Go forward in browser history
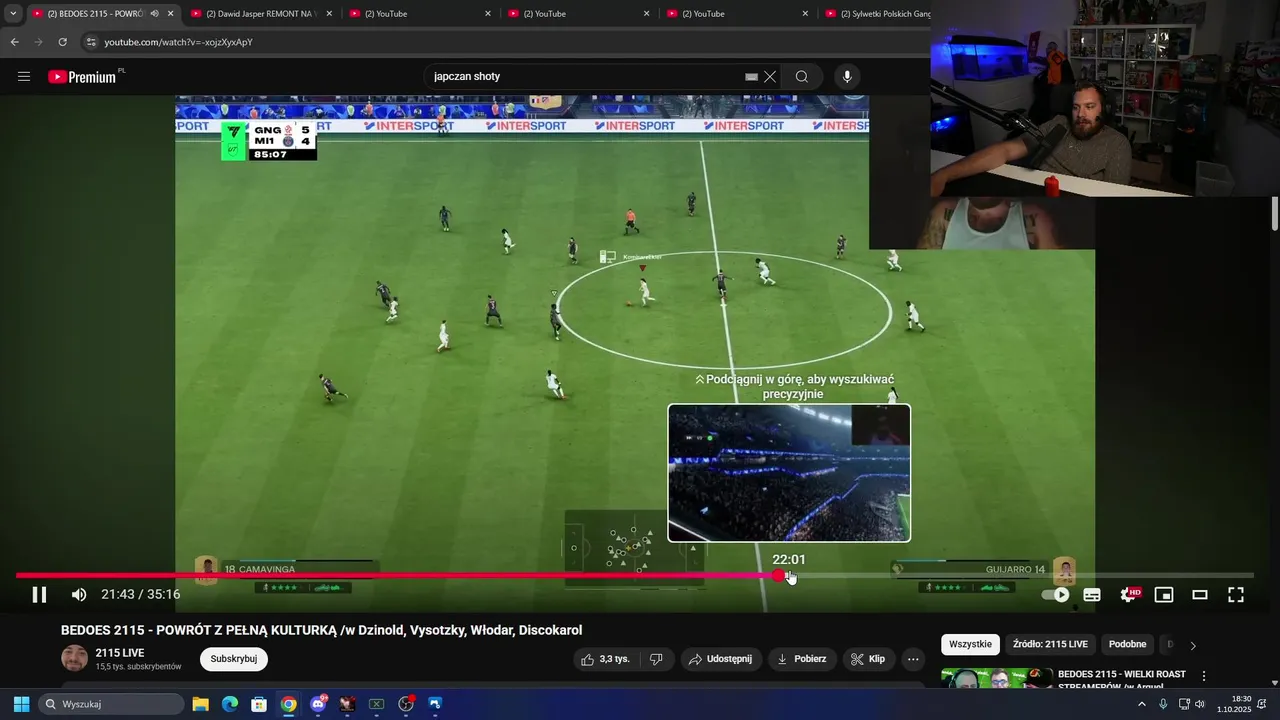Viewport: 1280px width, 720px height. click(x=38, y=42)
